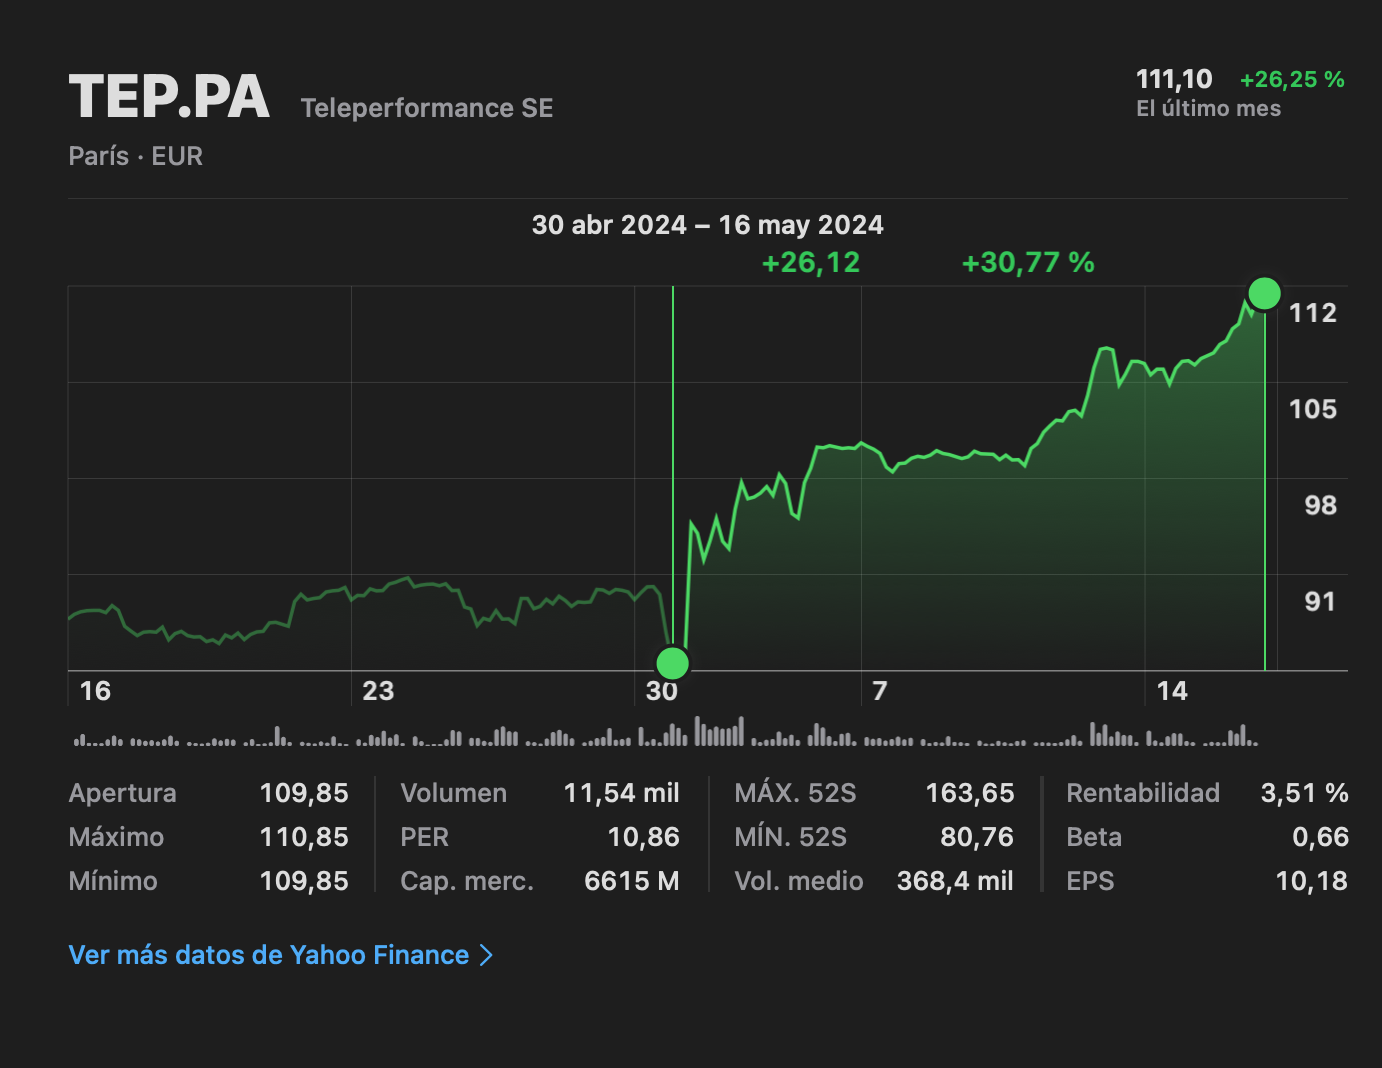Click the 7 date label on the chart axis
The height and width of the screenshot is (1068, 1382).
880,691
